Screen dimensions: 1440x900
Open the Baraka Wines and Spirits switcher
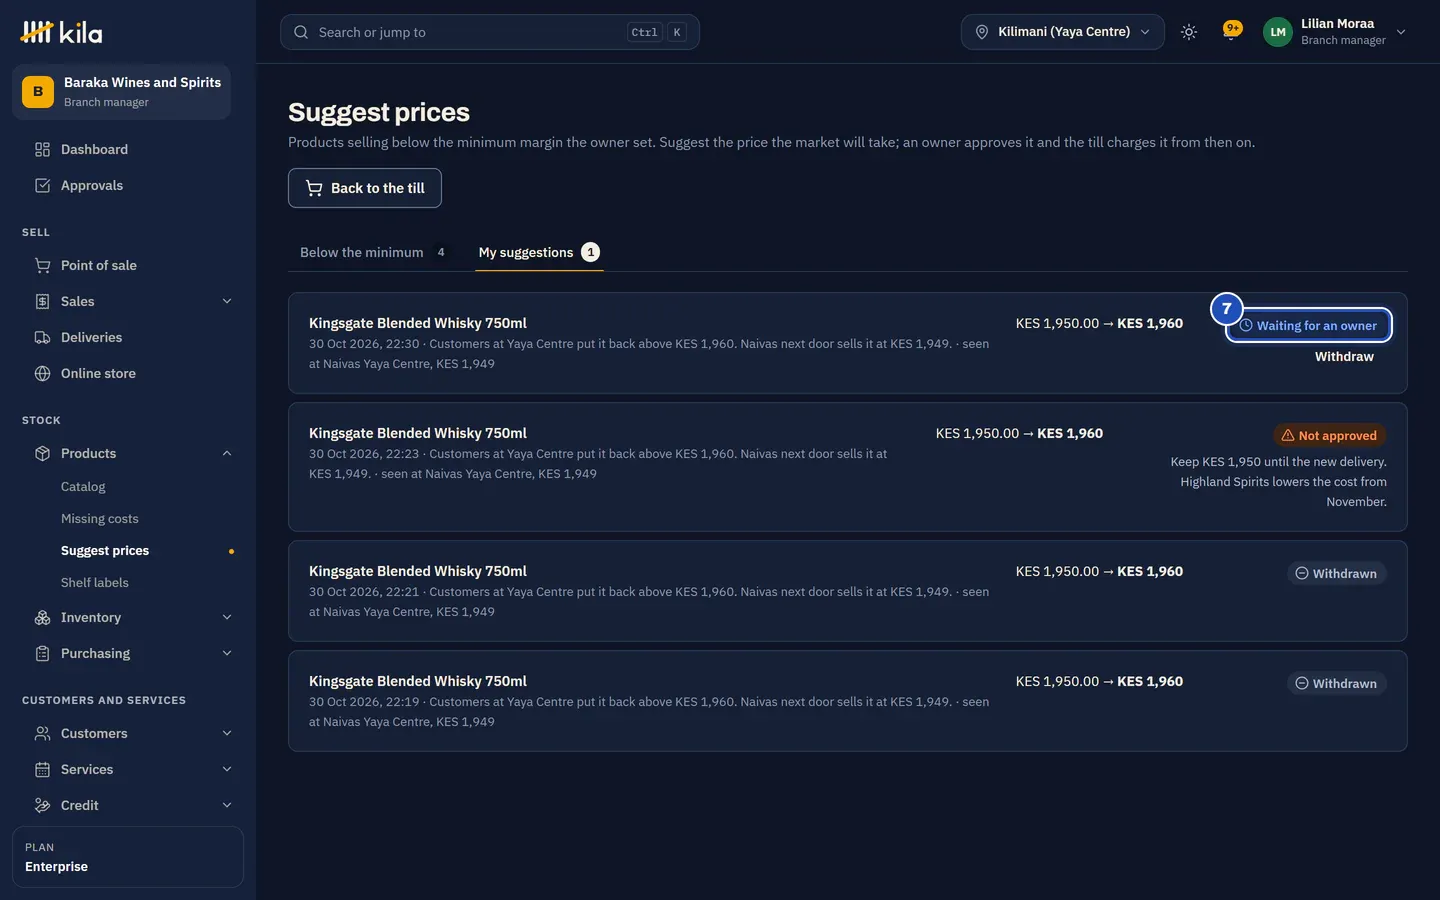[x=122, y=92]
